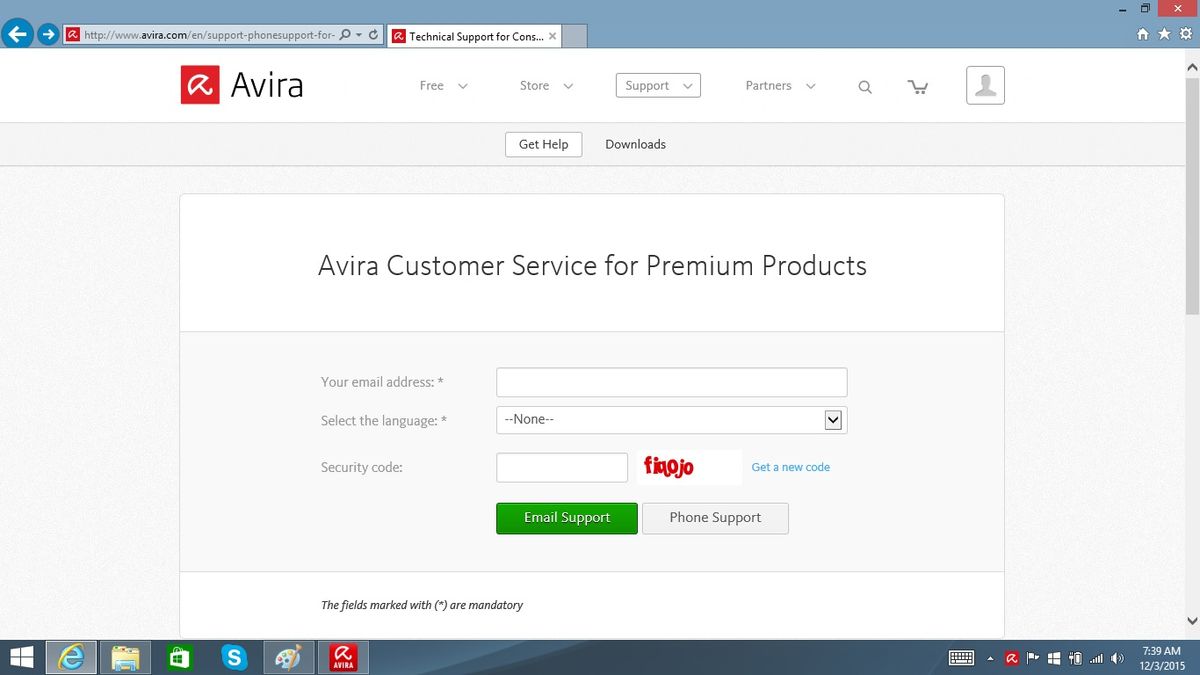Click the page scrollbar down arrow
The width and height of the screenshot is (1200, 675).
click(x=1191, y=621)
